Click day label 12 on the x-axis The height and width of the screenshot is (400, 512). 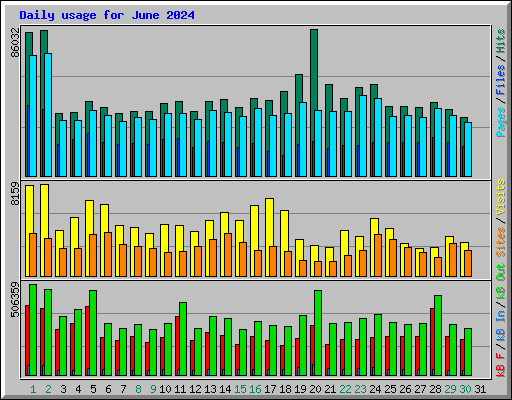pyautogui.click(x=195, y=389)
